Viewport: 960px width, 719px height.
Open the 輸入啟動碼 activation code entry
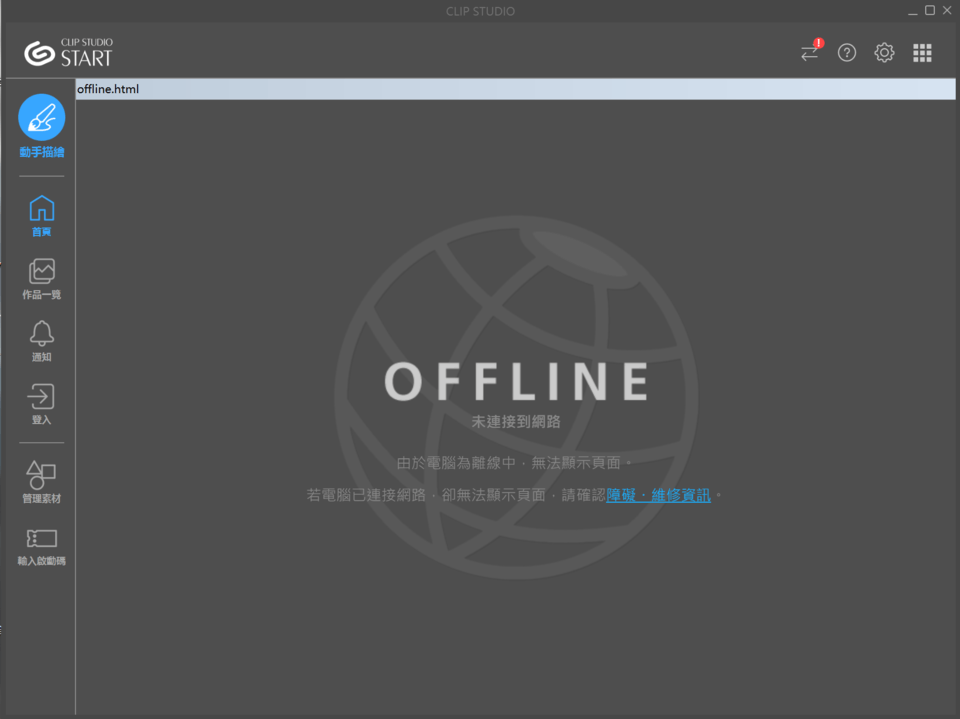40,538
